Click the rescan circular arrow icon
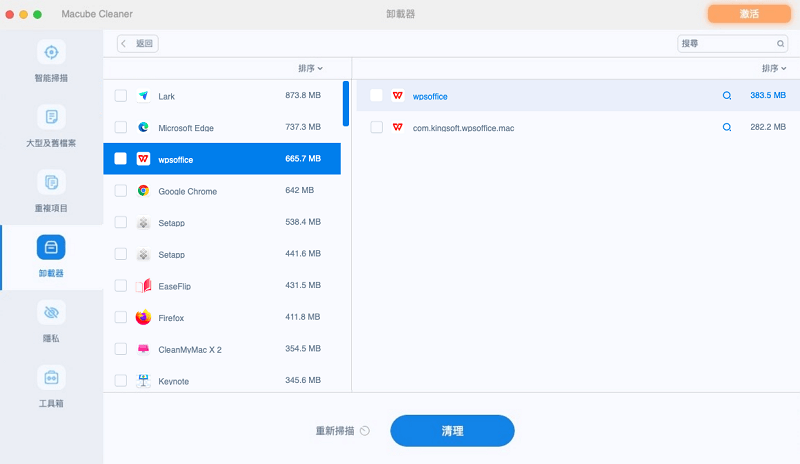This screenshot has height=464, width=800. pyautogui.click(x=365, y=431)
